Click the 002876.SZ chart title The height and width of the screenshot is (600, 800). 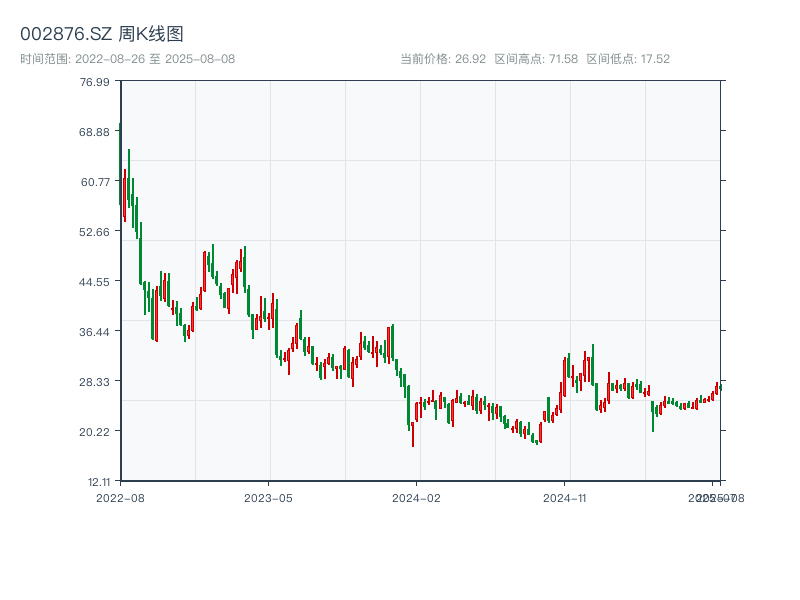click(102, 35)
